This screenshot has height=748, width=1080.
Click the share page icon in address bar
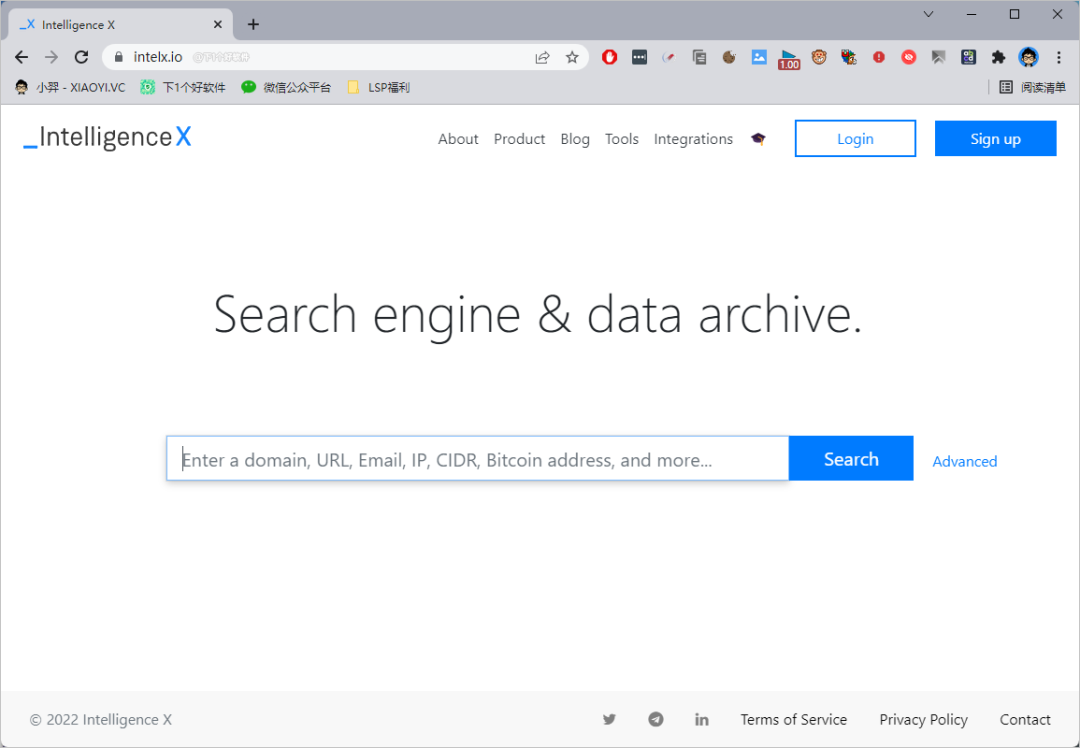coord(542,57)
